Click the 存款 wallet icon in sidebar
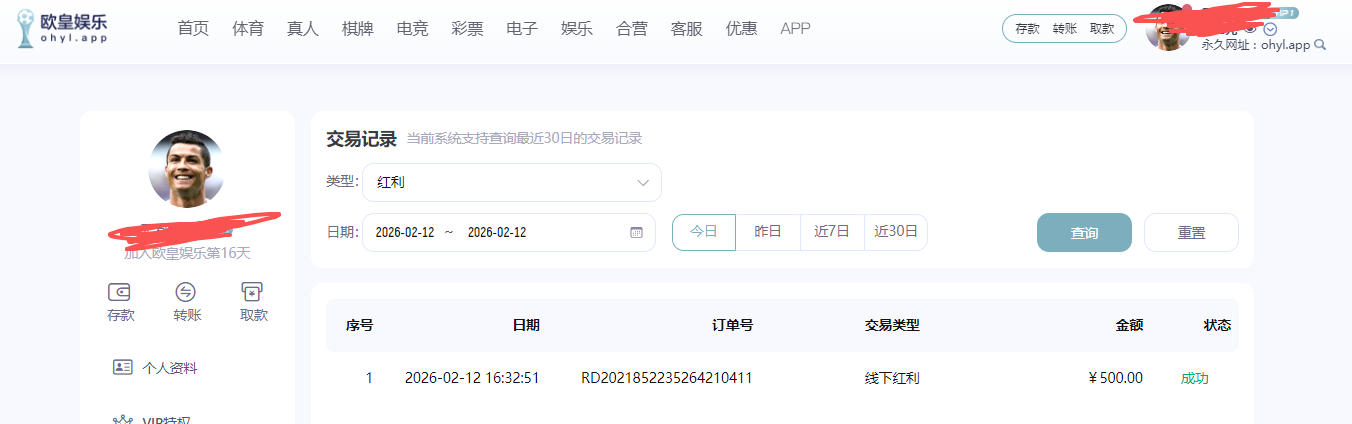Viewport: 1352px width, 424px height. pos(120,292)
